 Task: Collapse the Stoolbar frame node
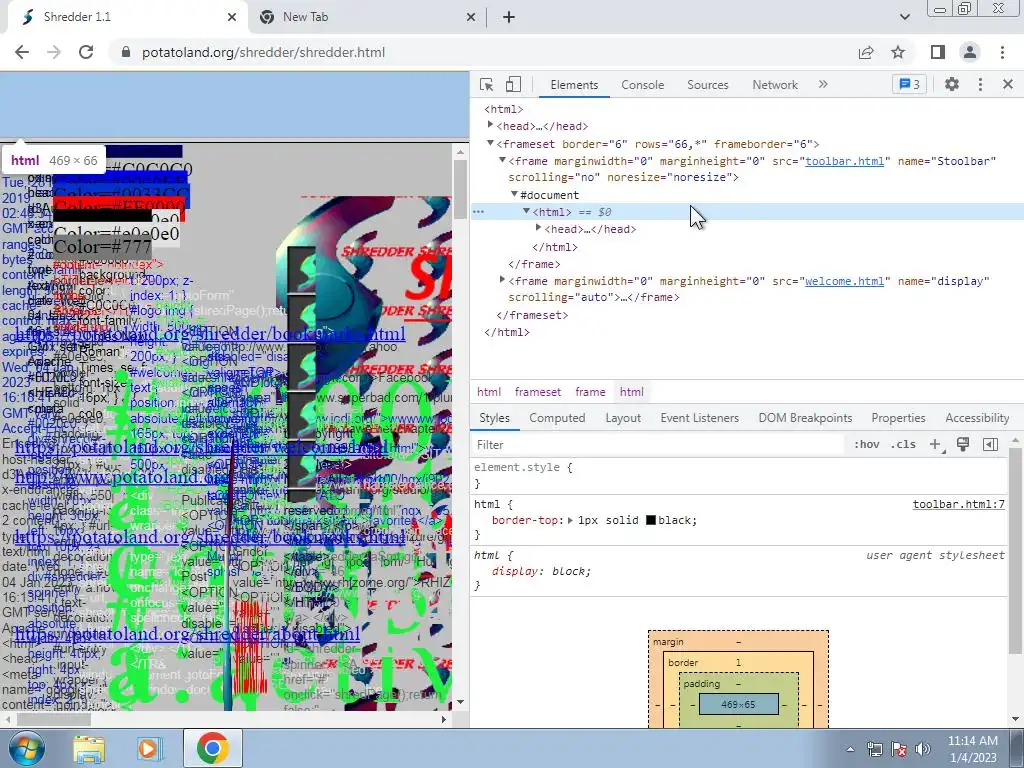point(502,160)
